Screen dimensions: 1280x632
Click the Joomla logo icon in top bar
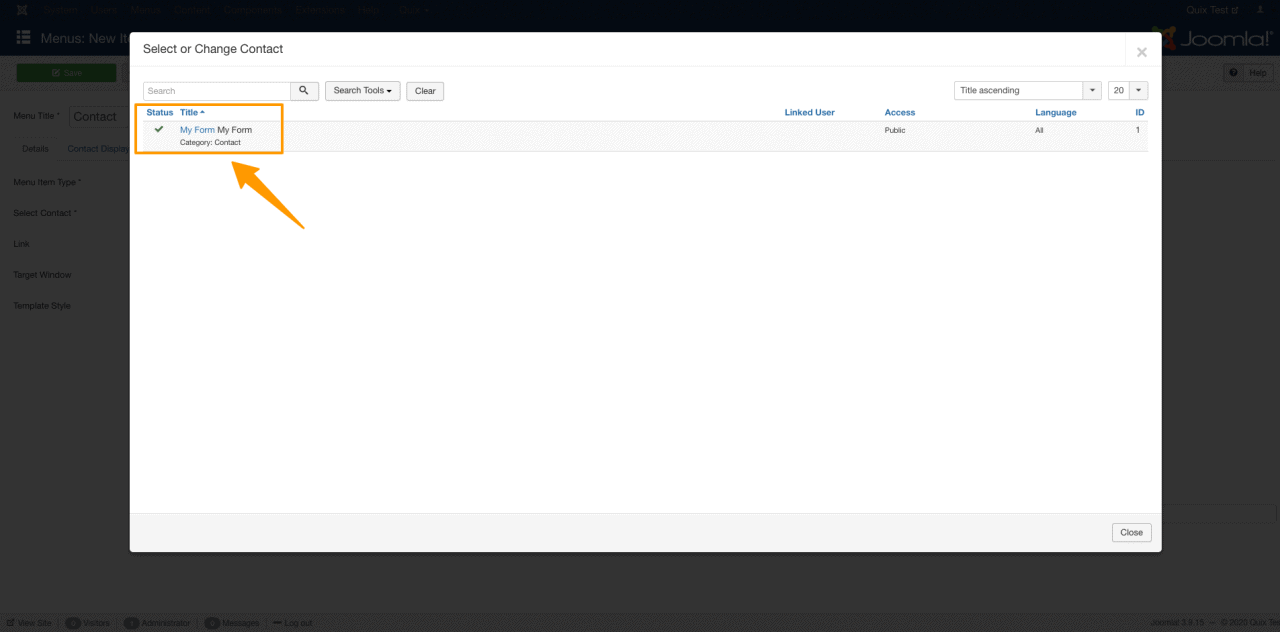(x=21, y=10)
